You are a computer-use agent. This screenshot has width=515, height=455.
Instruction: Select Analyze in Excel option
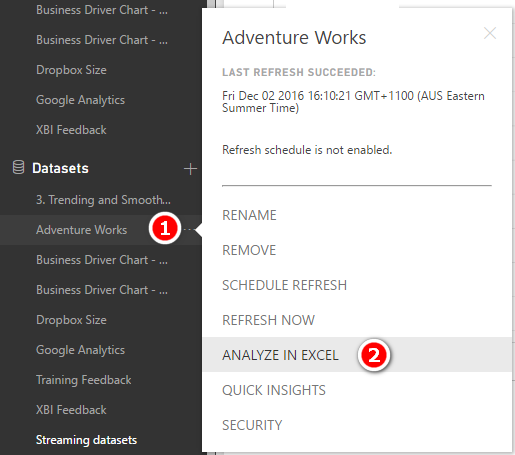pyautogui.click(x=280, y=355)
